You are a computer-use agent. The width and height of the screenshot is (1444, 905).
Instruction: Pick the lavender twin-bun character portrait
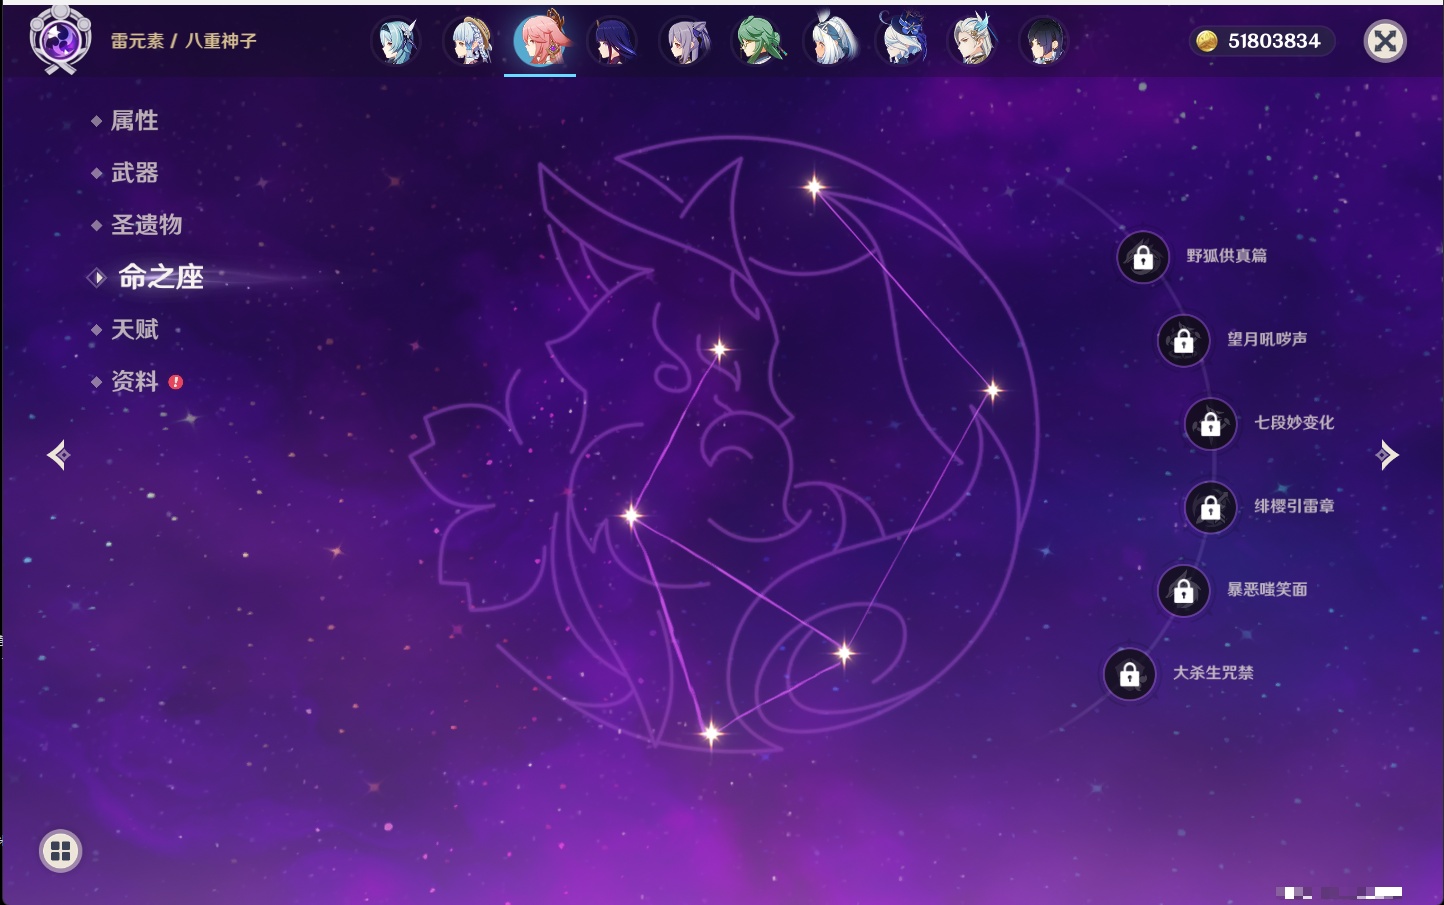click(x=685, y=42)
